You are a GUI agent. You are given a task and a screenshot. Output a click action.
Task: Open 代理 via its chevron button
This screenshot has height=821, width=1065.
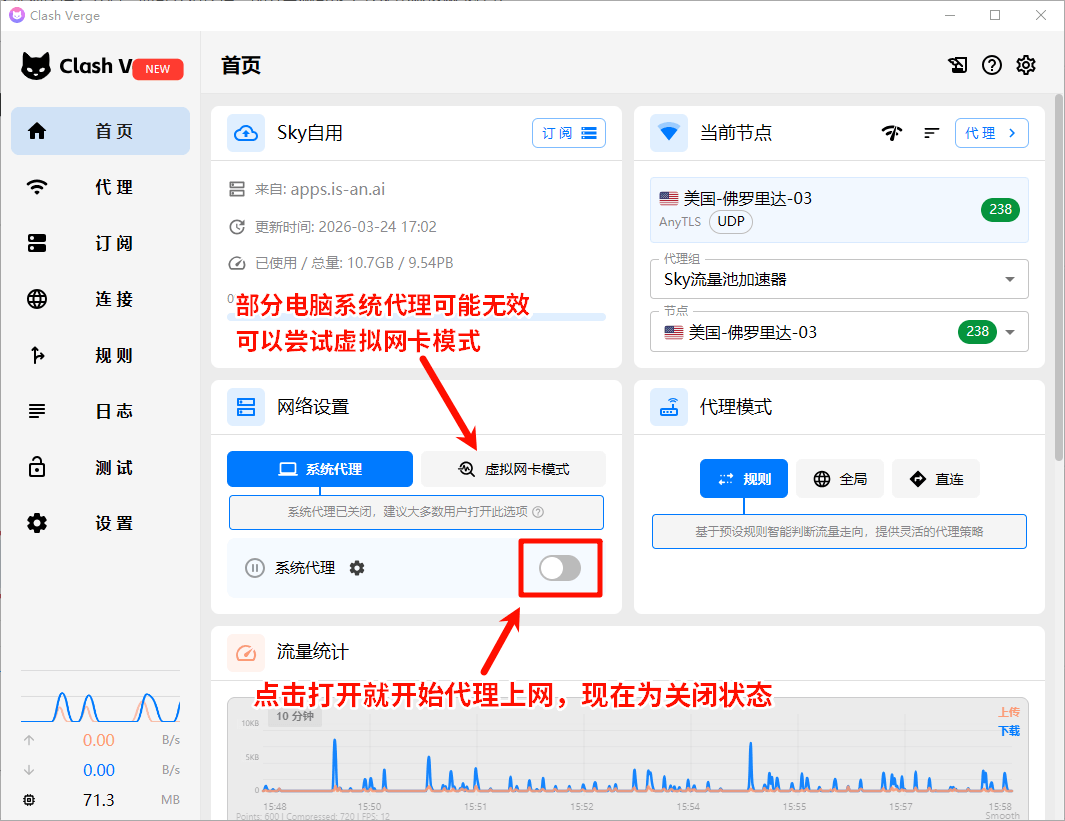[991, 132]
